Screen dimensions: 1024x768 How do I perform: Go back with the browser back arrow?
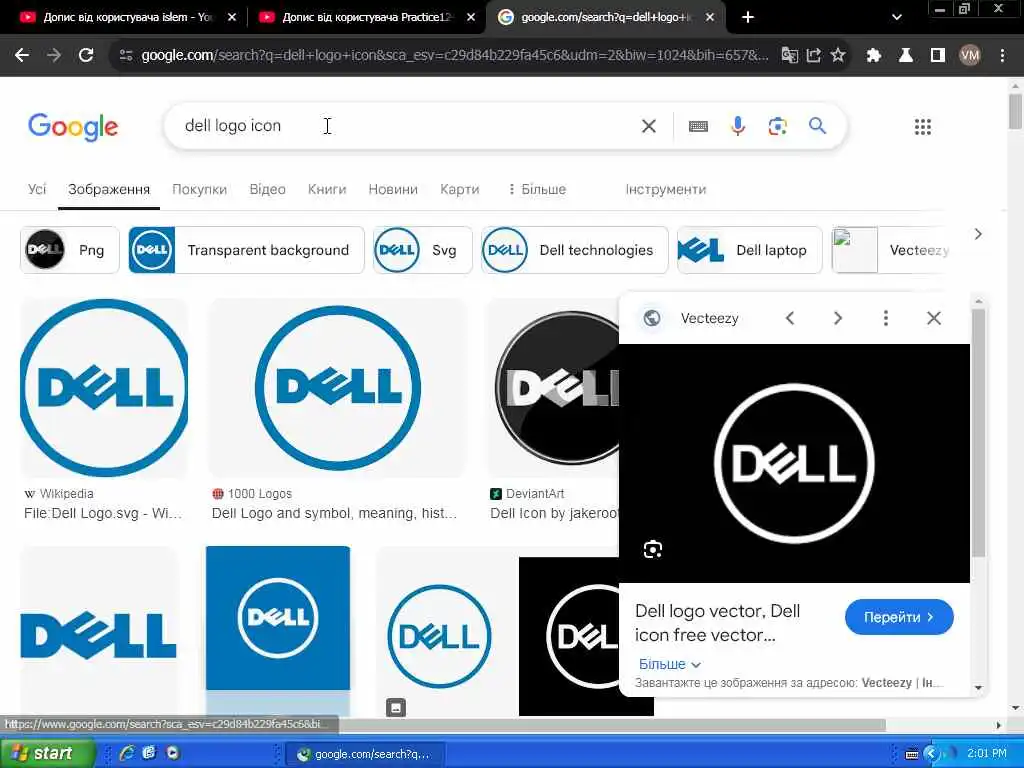pos(22,55)
